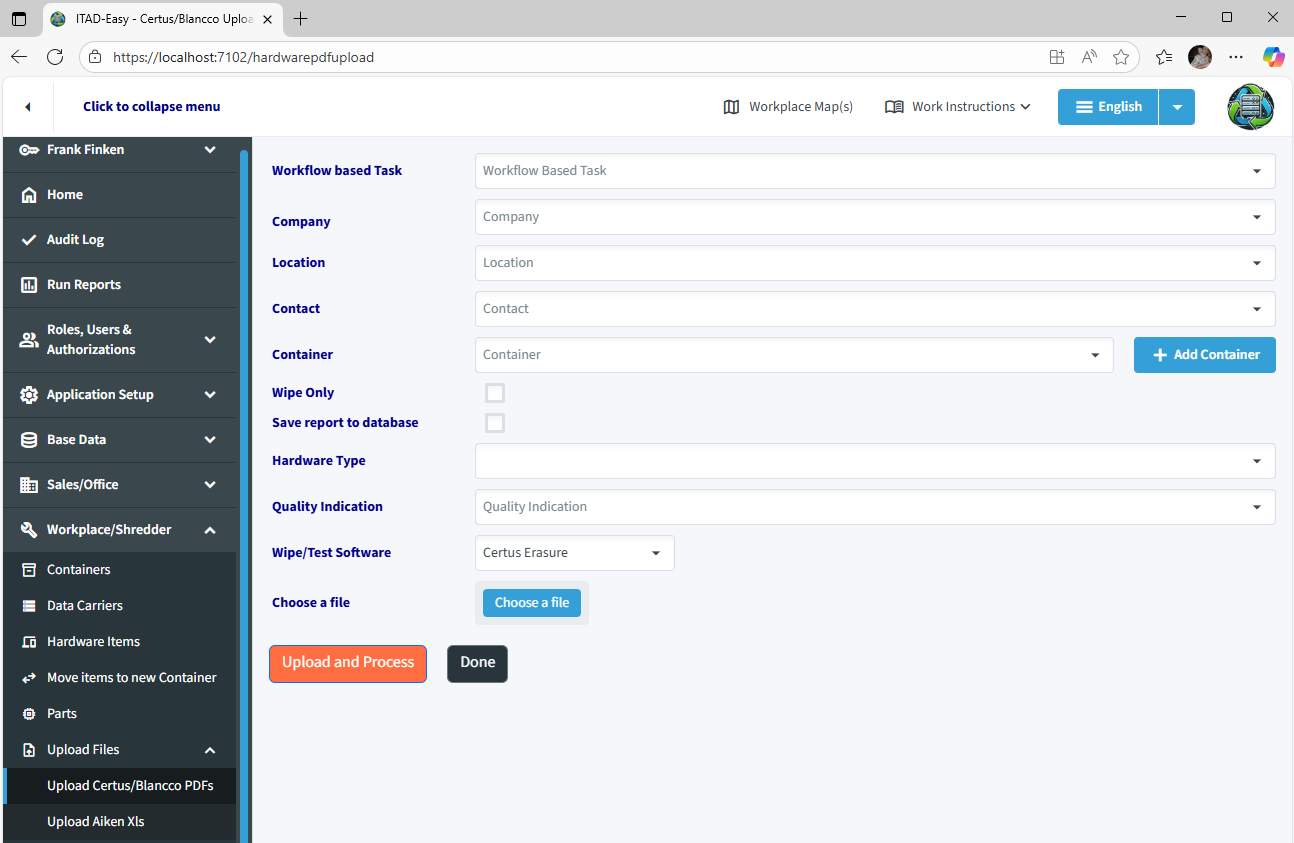Open the Quality Indication dropdown
Viewport: 1294px width, 843px height.
[x=875, y=507]
